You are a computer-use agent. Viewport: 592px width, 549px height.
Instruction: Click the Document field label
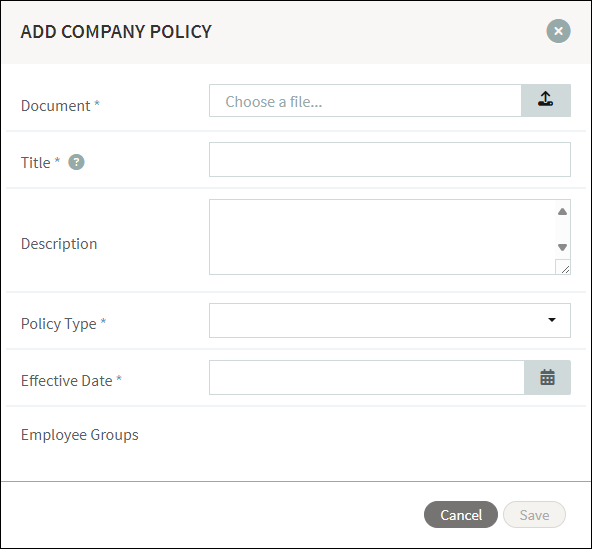coord(60,105)
